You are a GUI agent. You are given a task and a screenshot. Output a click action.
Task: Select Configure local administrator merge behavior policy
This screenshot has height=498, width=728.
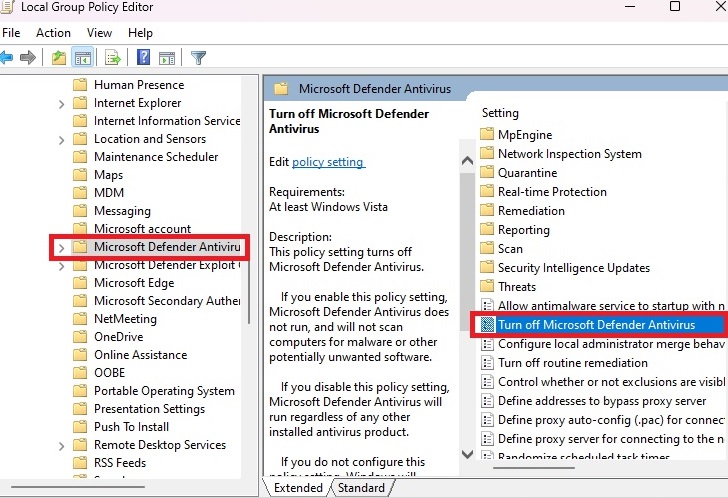611,344
